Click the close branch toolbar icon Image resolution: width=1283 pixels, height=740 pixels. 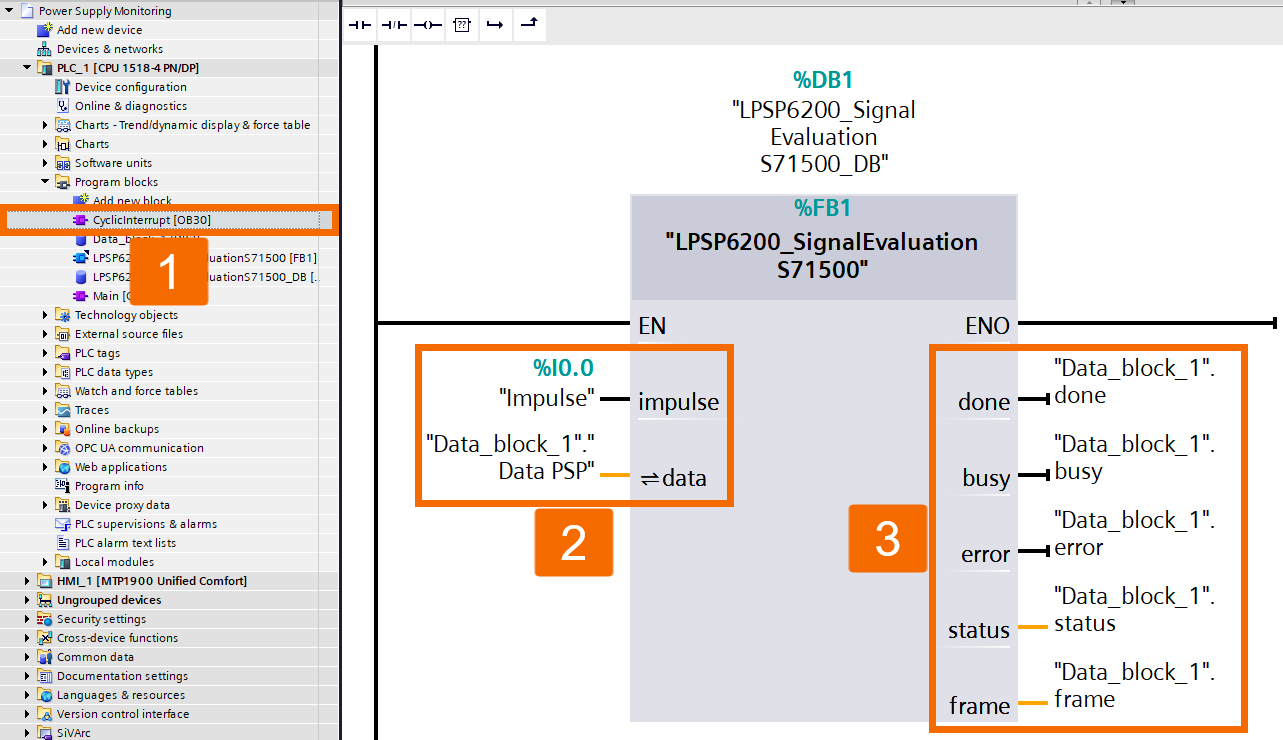coord(528,25)
